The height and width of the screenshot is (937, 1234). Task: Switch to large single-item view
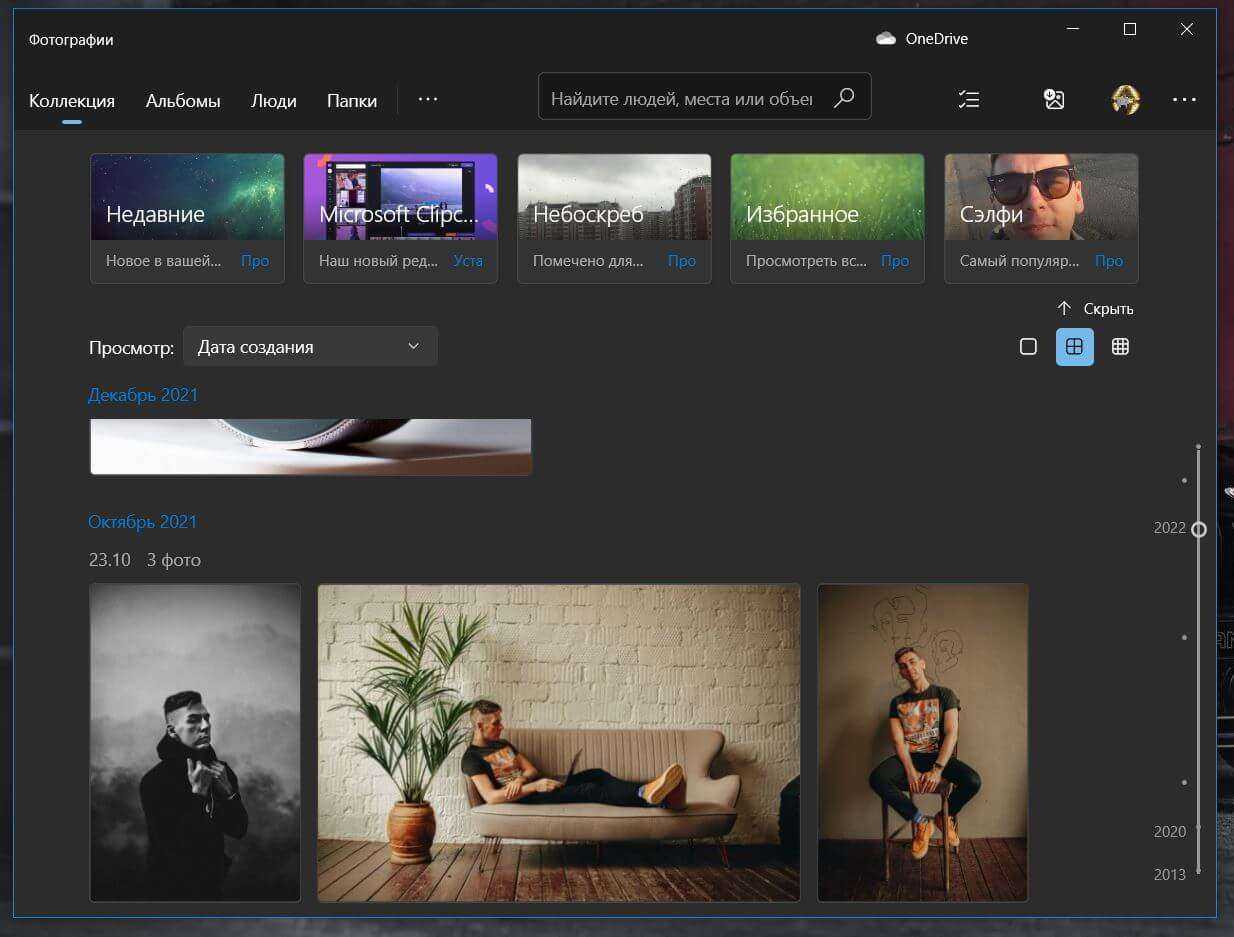click(1028, 347)
